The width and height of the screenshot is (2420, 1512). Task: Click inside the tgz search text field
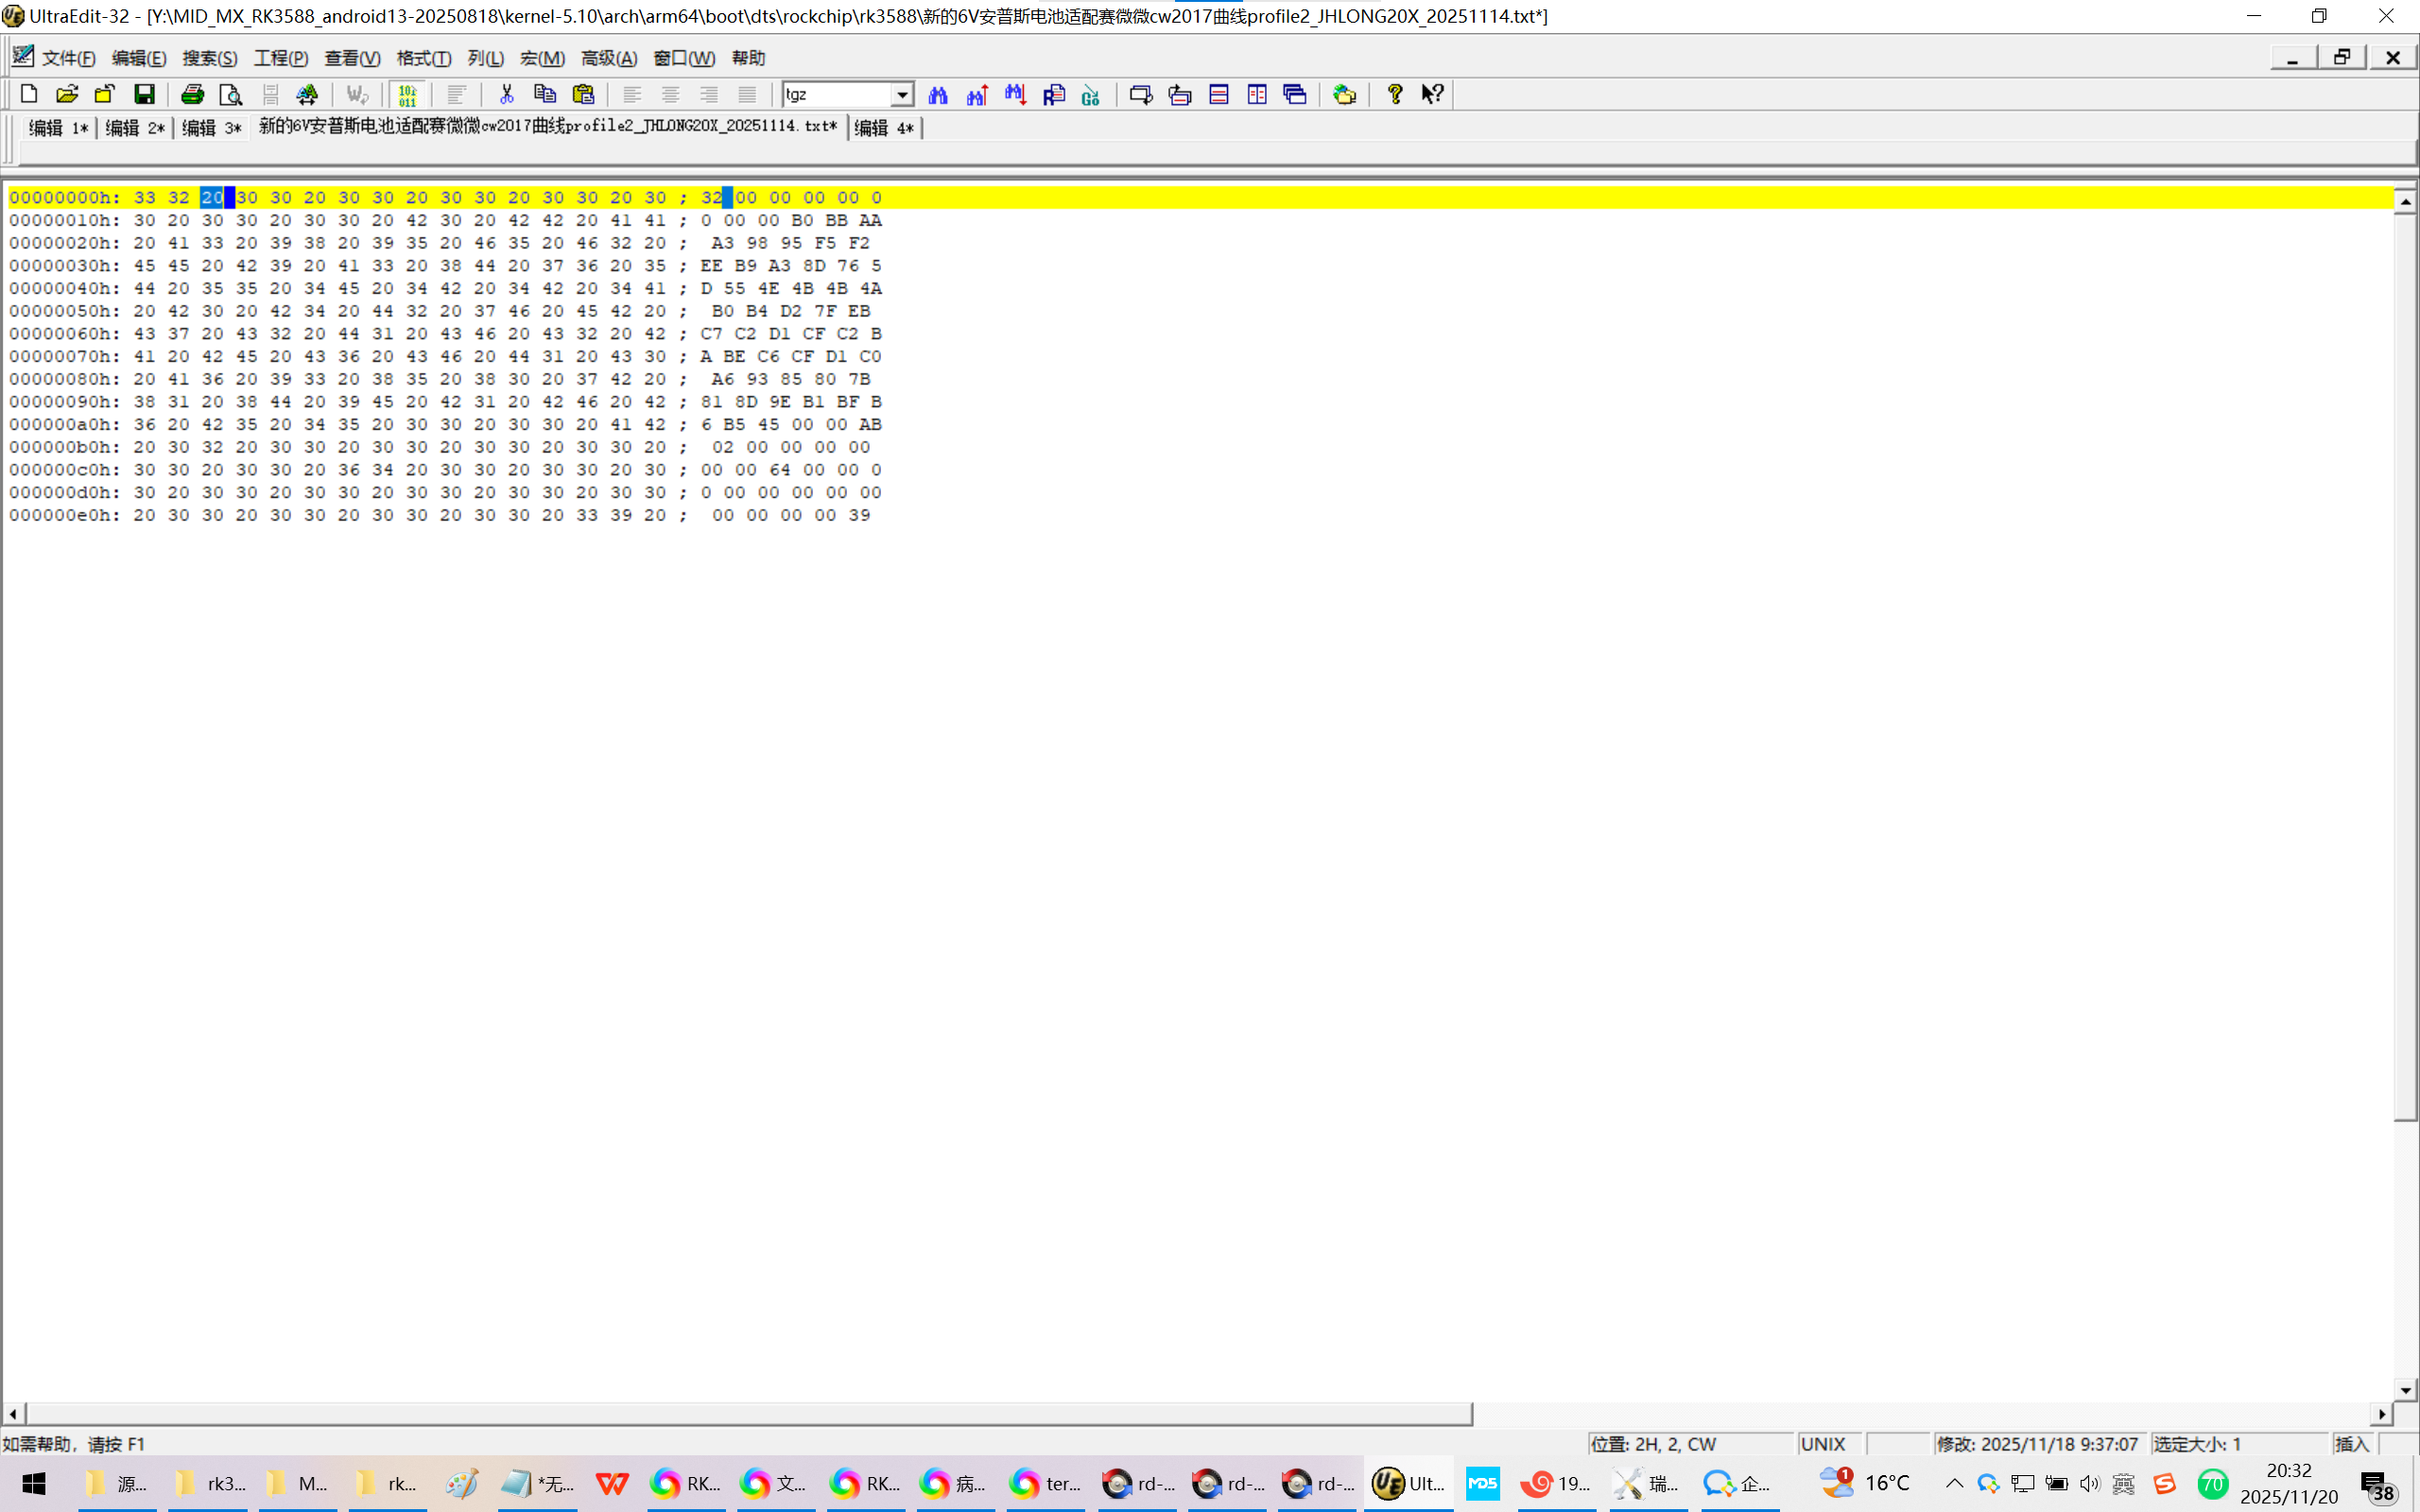pyautogui.click(x=835, y=94)
